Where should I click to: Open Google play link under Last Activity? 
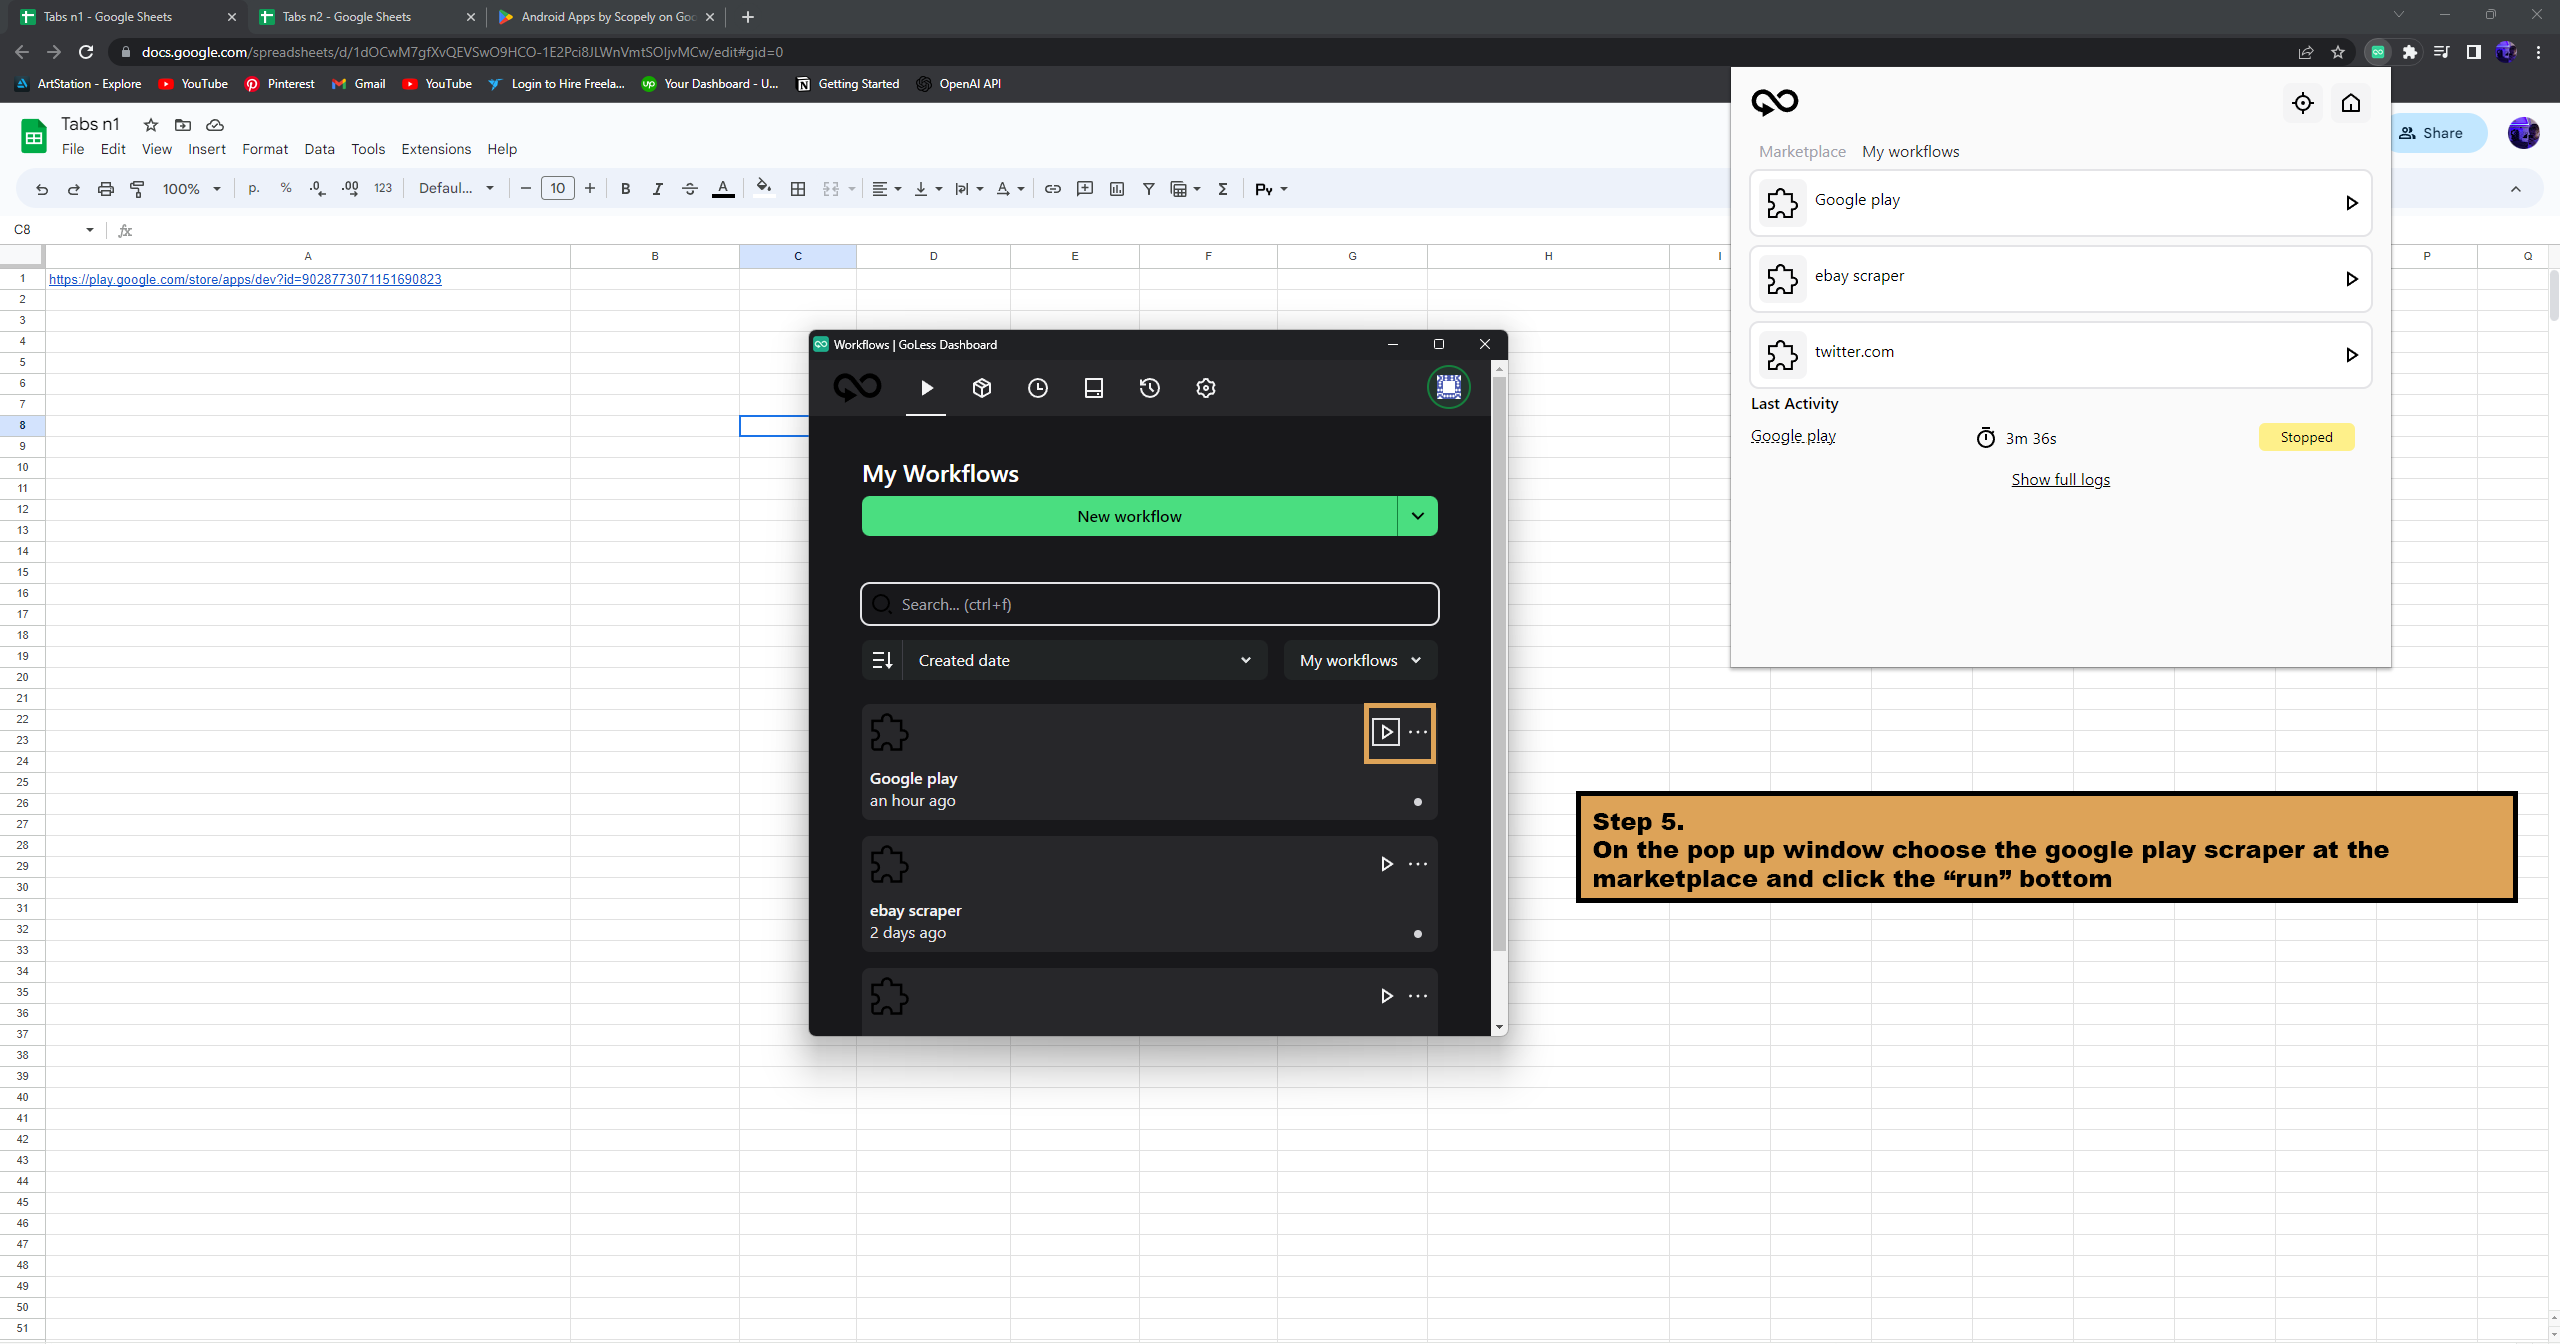pos(1793,436)
